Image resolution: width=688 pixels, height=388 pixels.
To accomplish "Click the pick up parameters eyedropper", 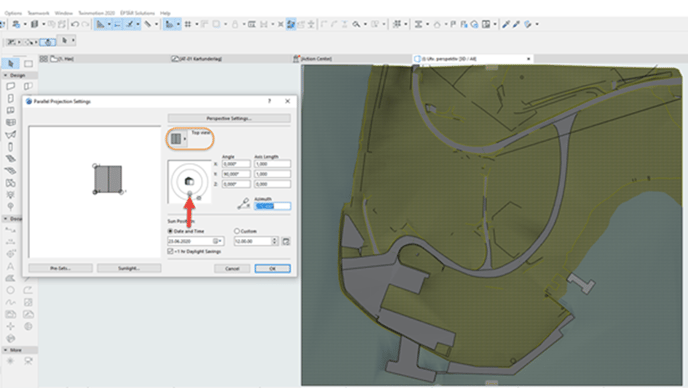I will point(505,24).
